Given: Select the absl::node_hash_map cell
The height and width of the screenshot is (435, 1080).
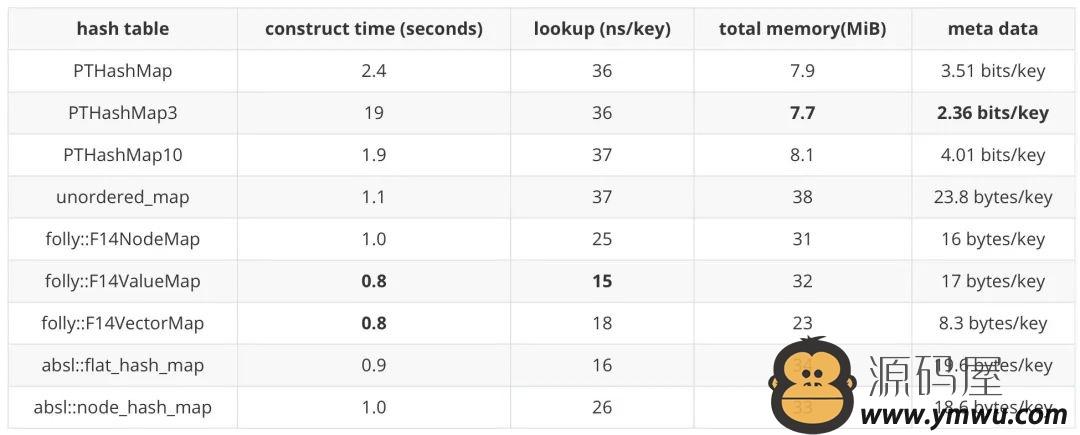Looking at the screenshot, I should click(x=123, y=407).
